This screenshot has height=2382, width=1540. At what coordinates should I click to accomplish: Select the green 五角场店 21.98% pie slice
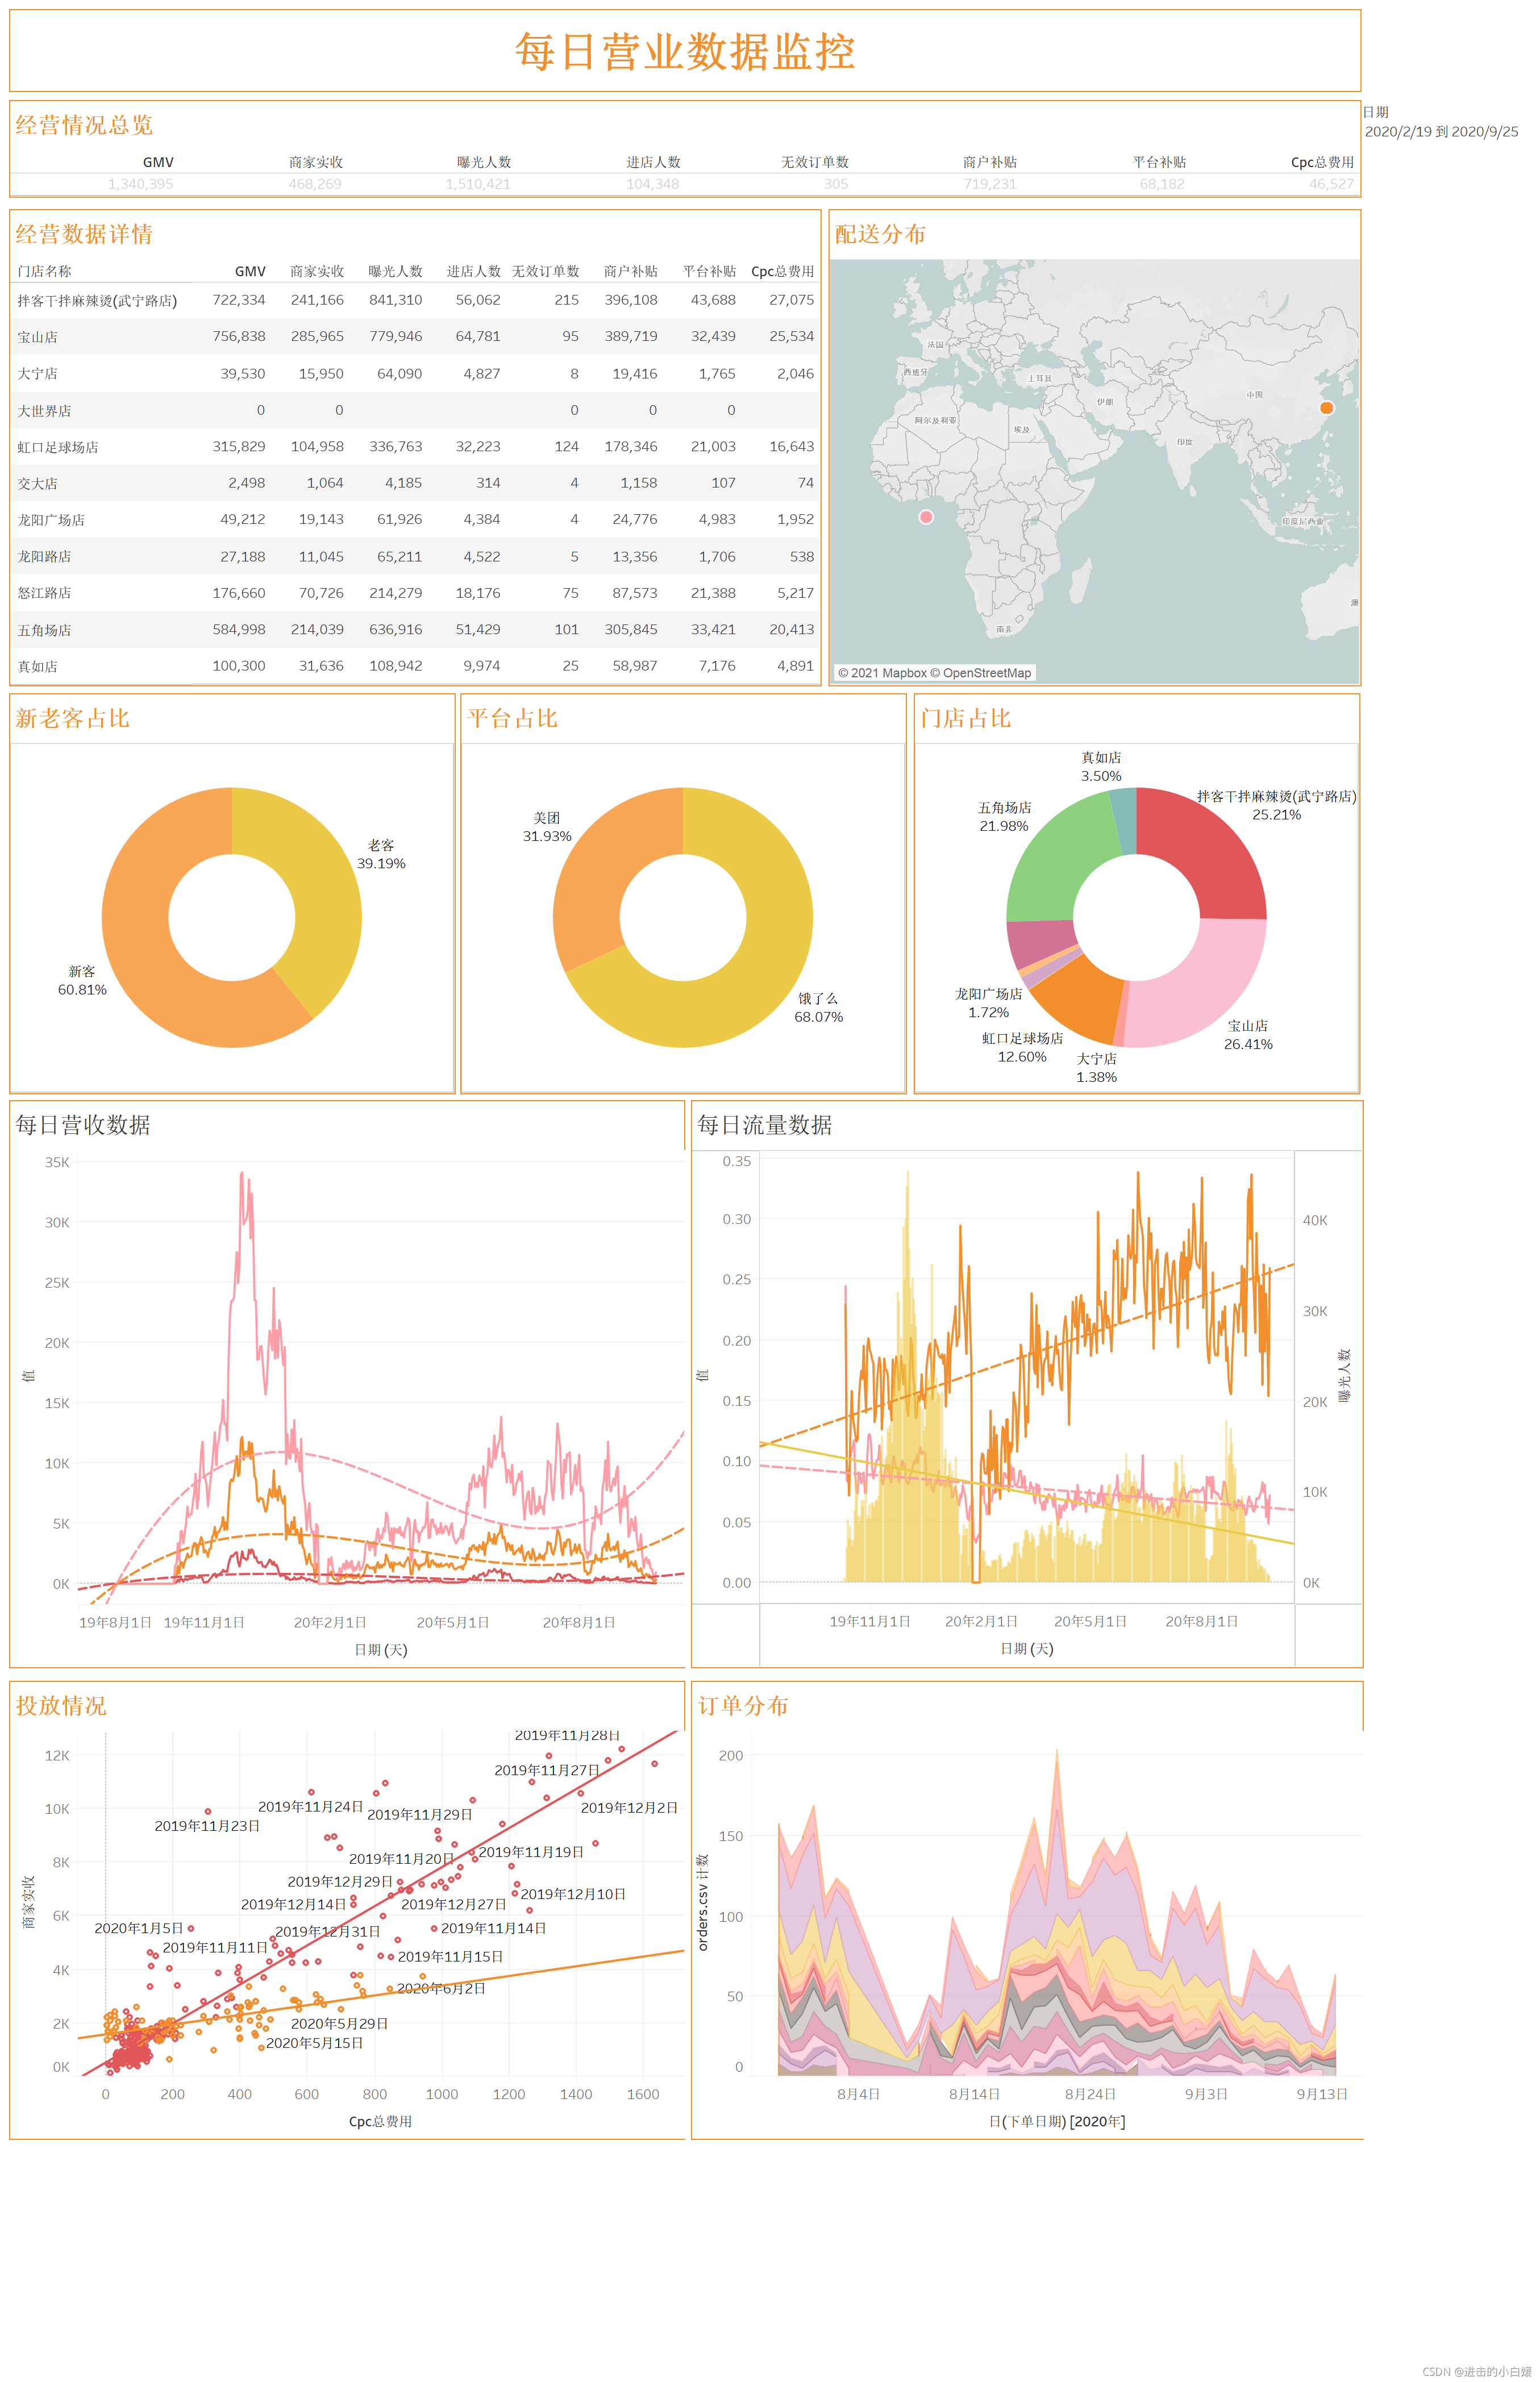[1055, 860]
